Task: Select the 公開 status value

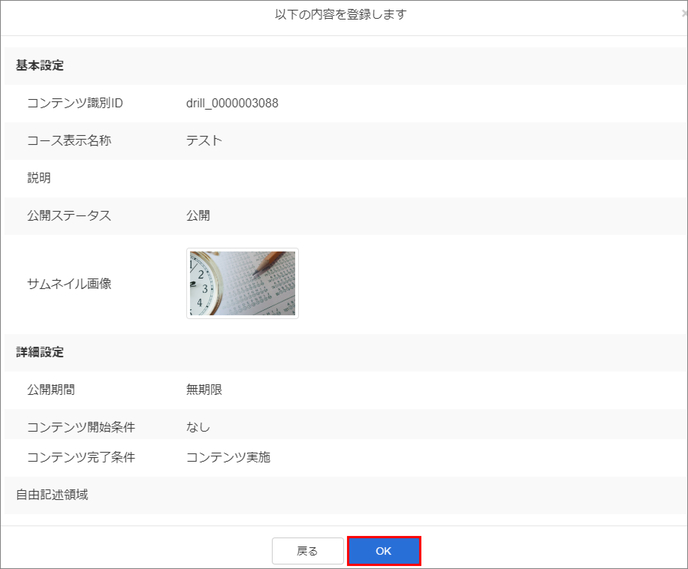Action: (198, 215)
